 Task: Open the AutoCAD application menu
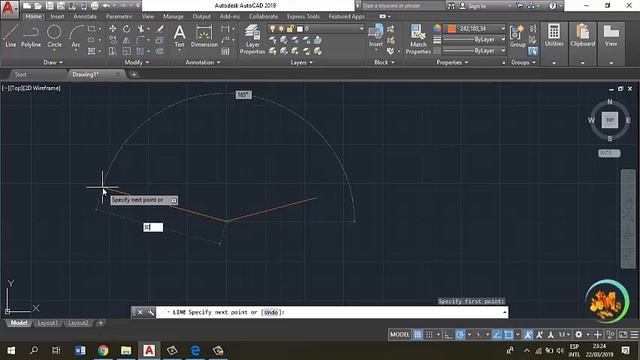coord(9,9)
